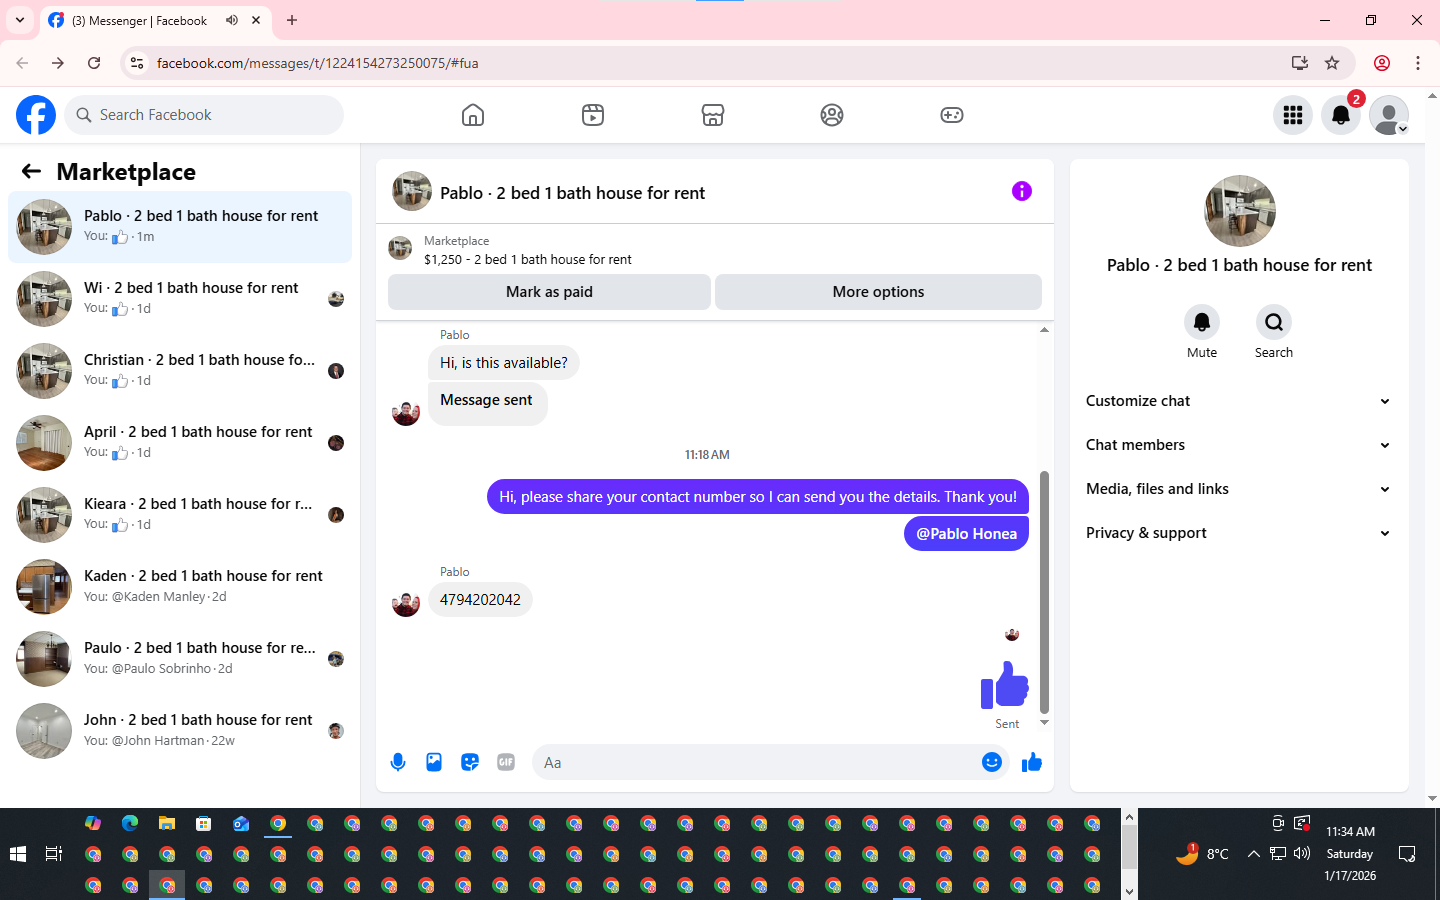This screenshot has width=1440, height=900.
Task: Open the notifications bell with badge
Action: click(1341, 115)
